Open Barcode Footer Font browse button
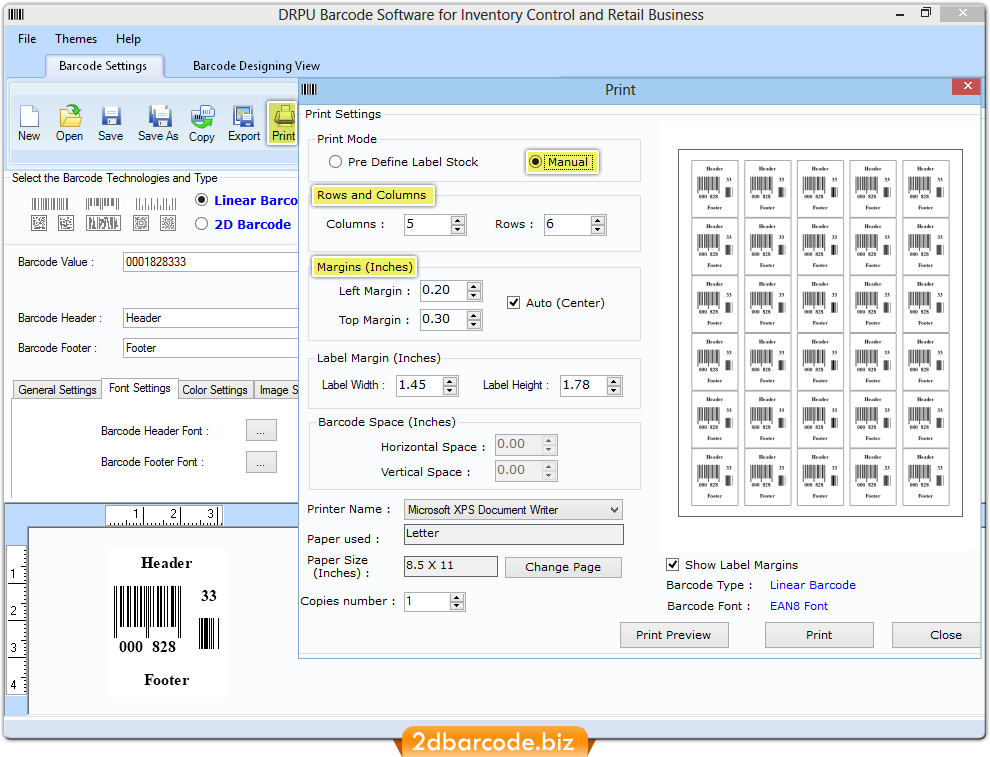This screenshot has height=757, width=990. point(261,462)
